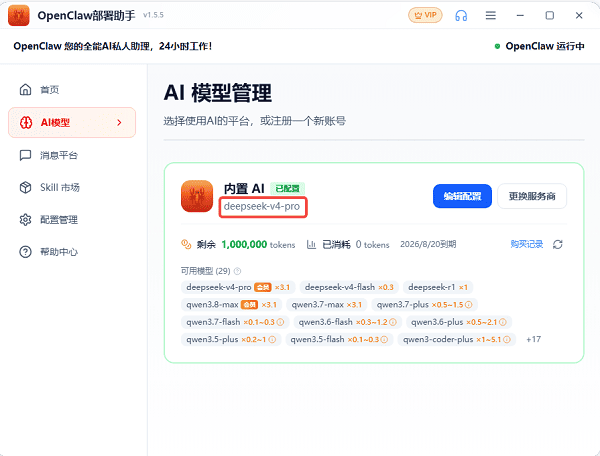
Task: Select the qwen3.6-plus model chip
Action: pos(459,322)
